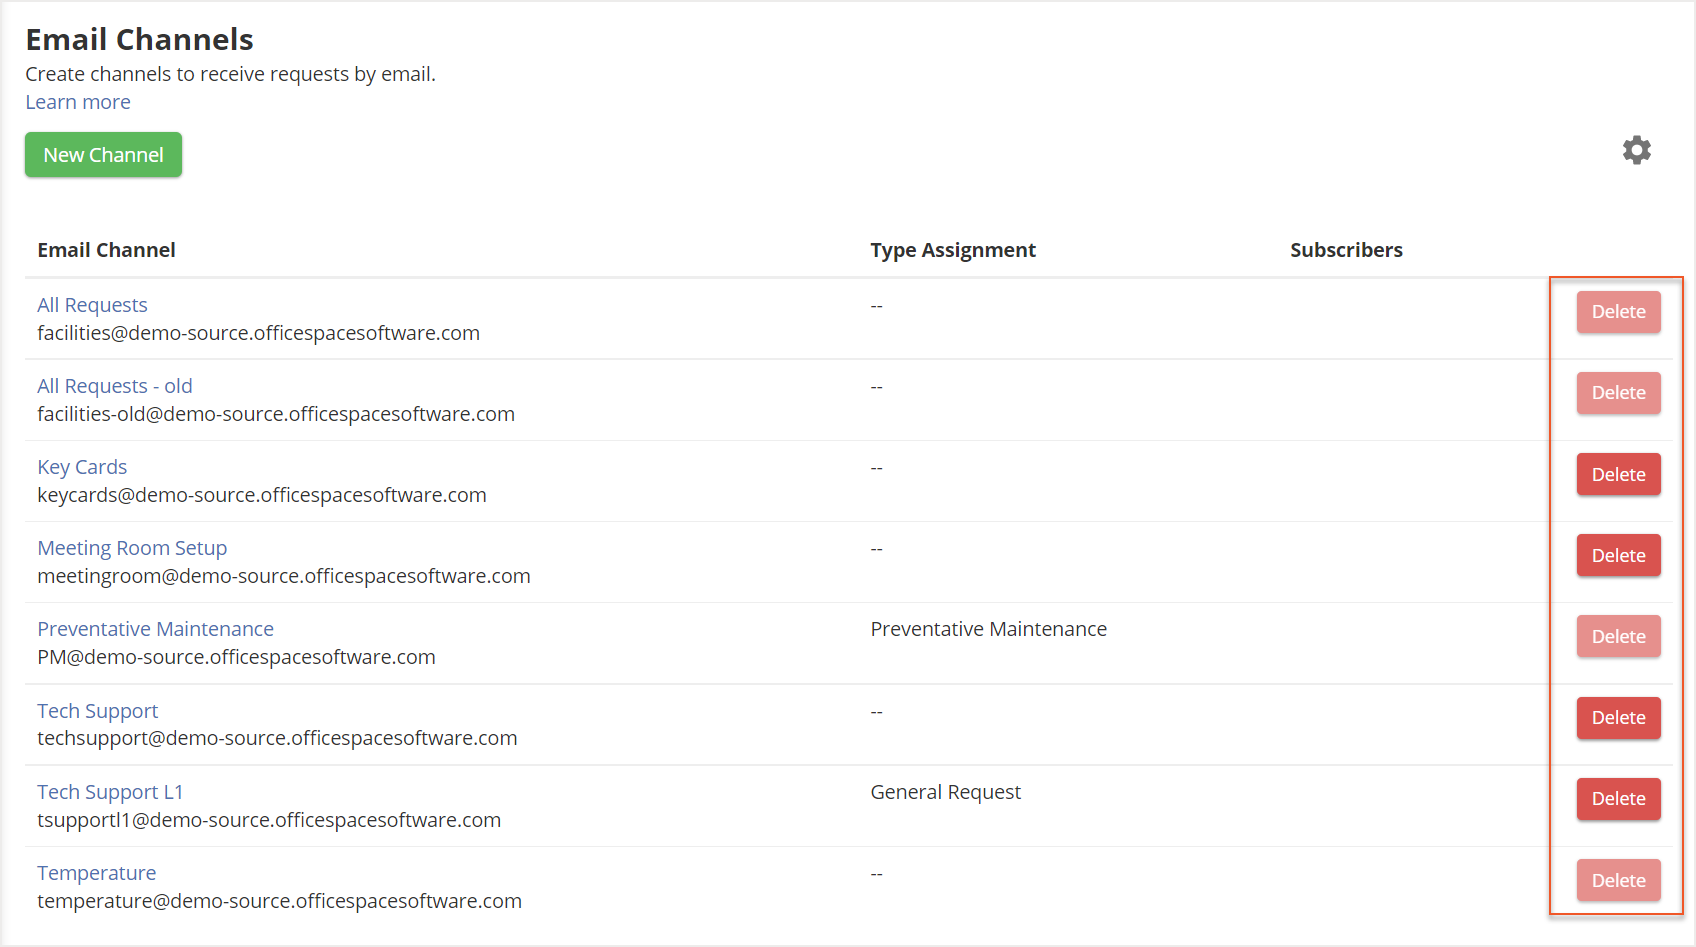Open the gear settings icon
Screen dimensions: 1696x947
click(x=1636, y=150)
